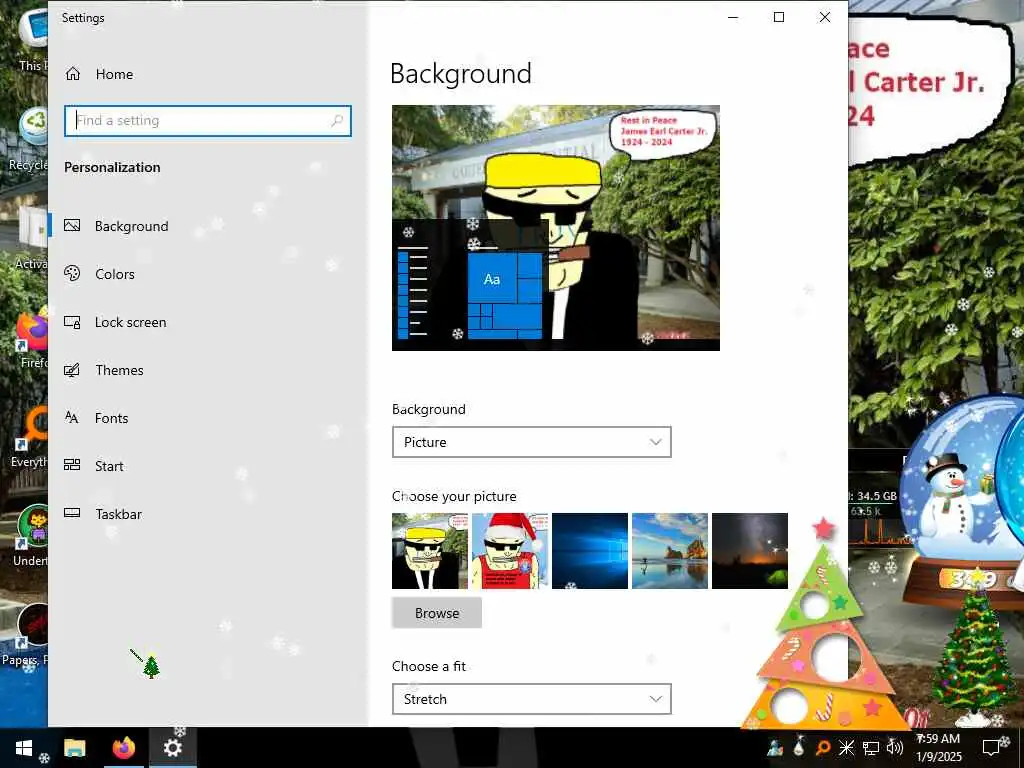Select the Fonts icon
This screenshot has height=768, width=1024.
click(x=72, y=418)
